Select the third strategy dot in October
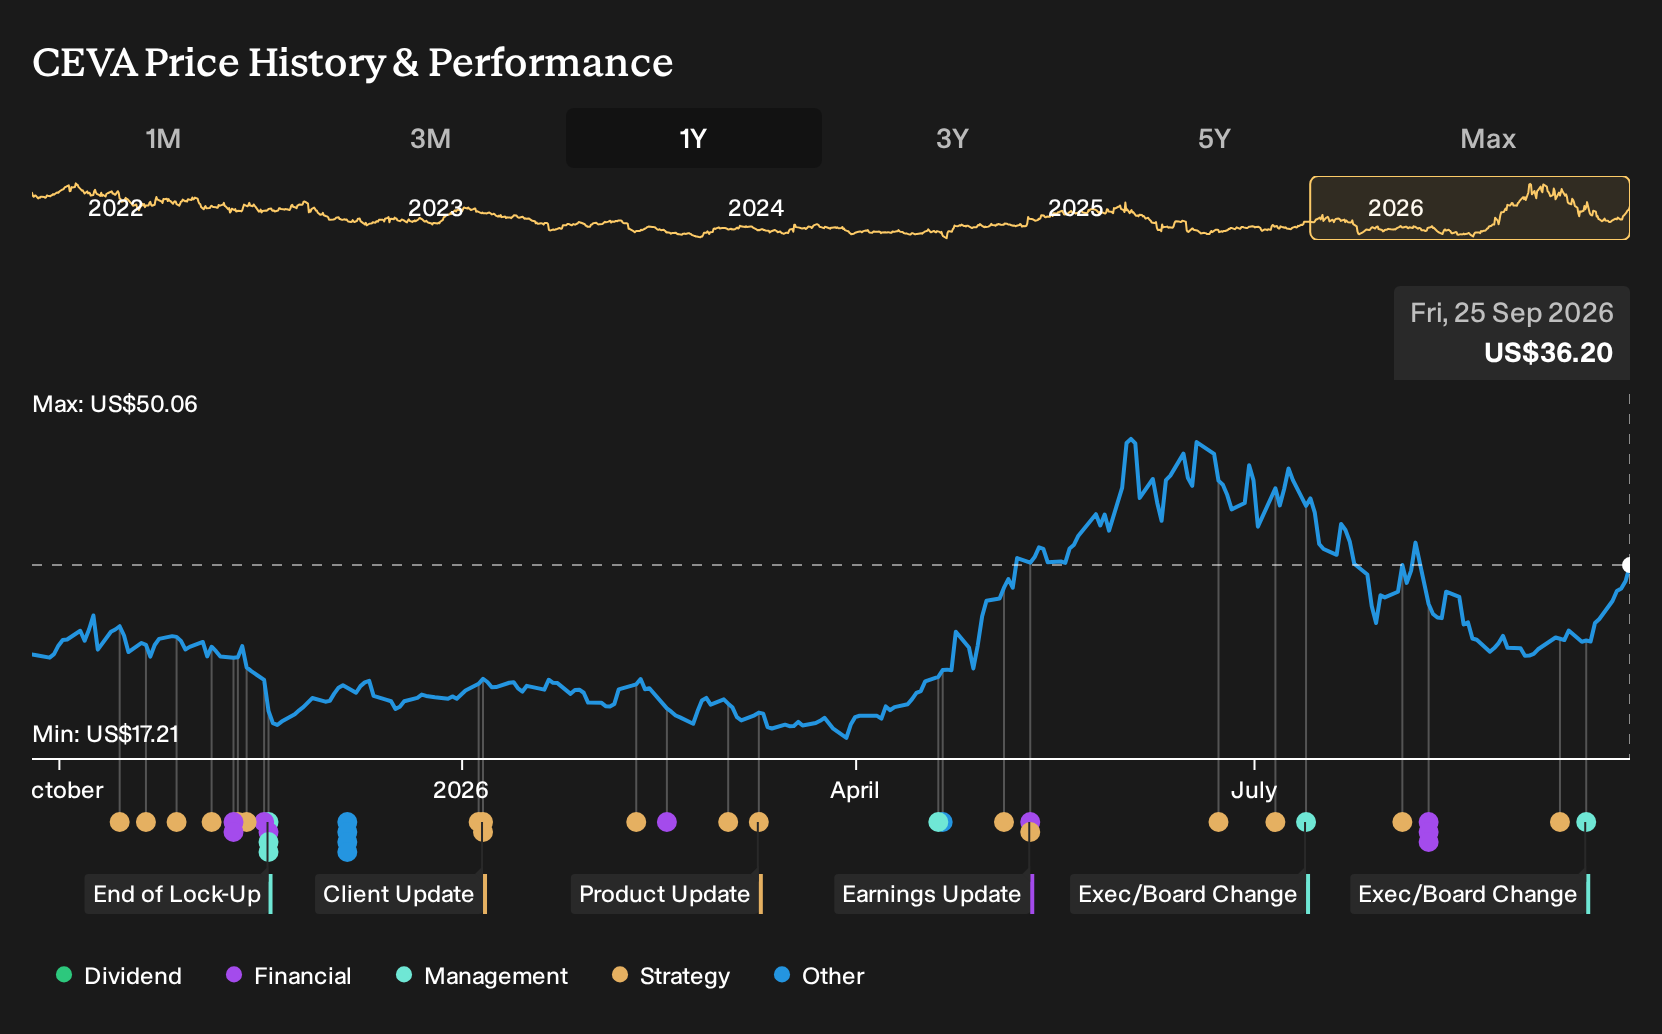Image resolution: width=1662 pixels, height=1034 pixels. pos(177,822)
